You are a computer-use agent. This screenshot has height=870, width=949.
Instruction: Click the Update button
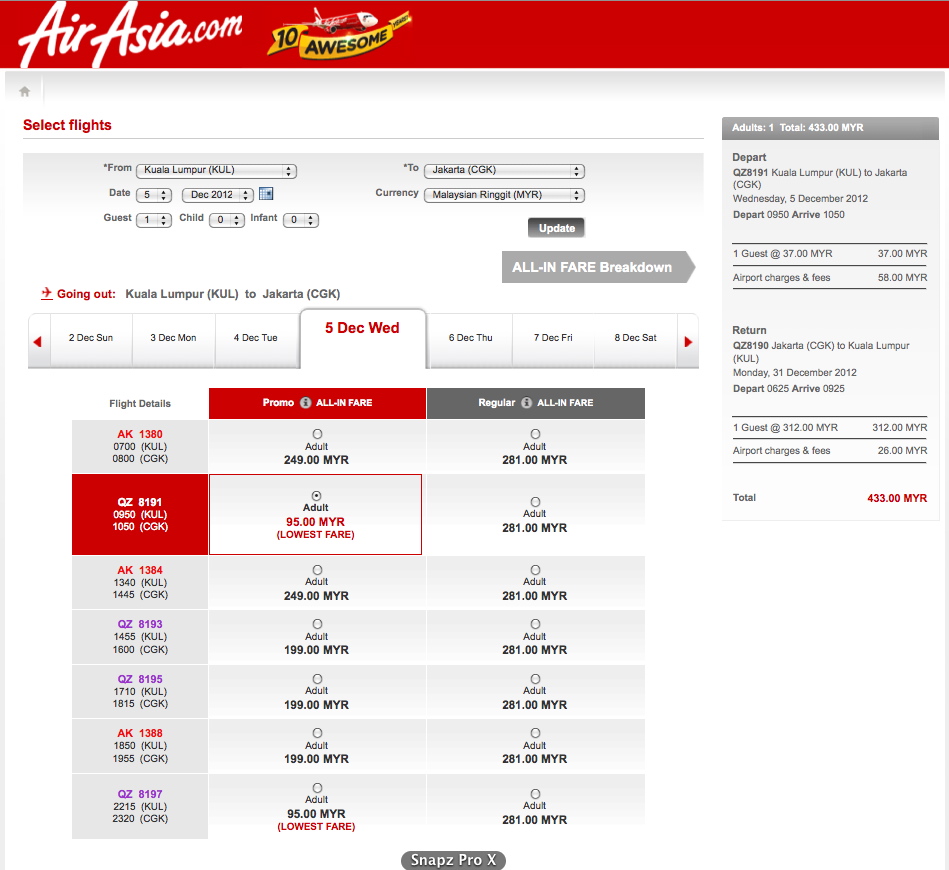pyautogui.click(x=556, y=228)
